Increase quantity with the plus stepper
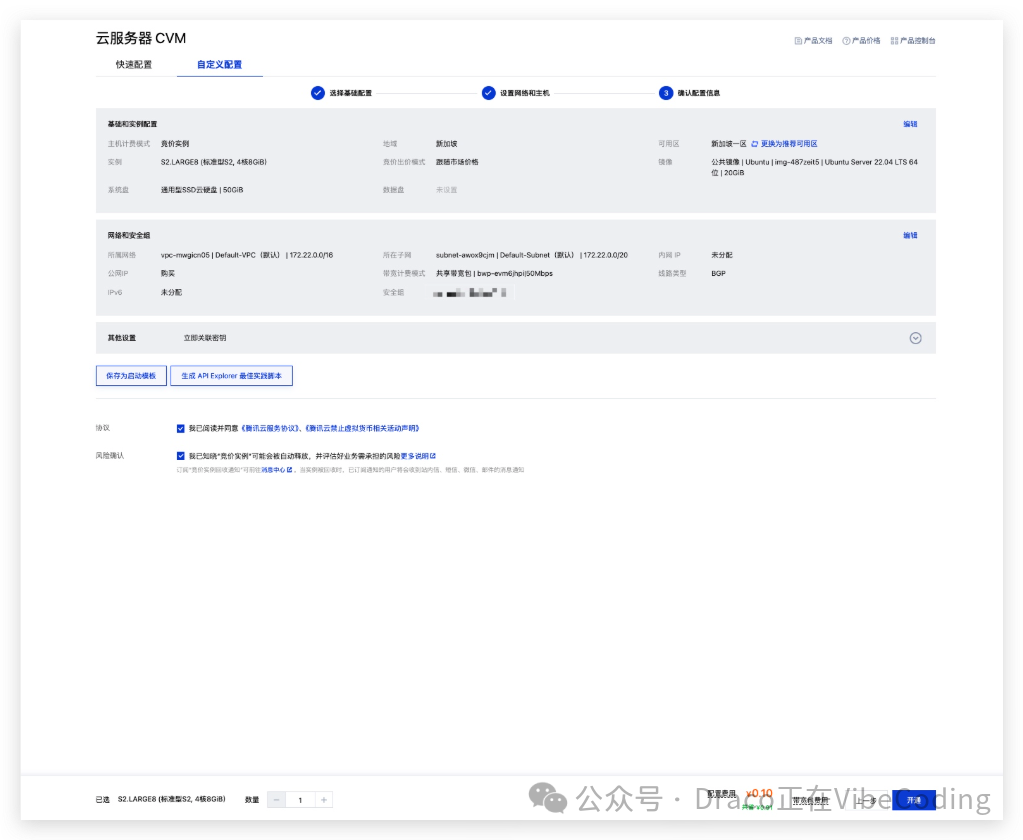This screenshot has width=1023, height=840. pos(323,800)
